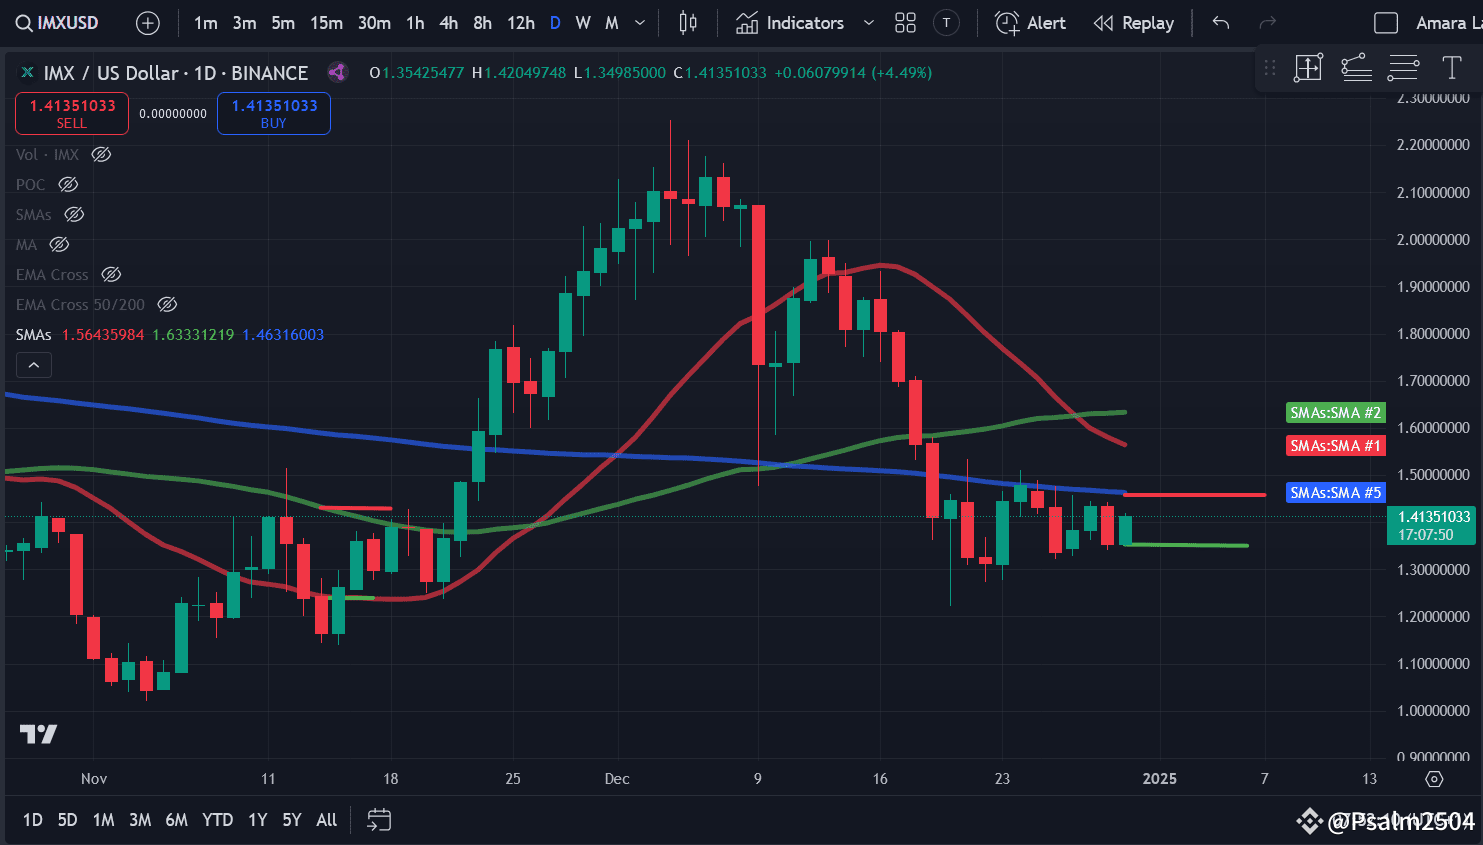1483x845 pixels.
Task: Collapse the indicator legend with the up arrow
Action: pyautogui.click(x=34, y=364)
